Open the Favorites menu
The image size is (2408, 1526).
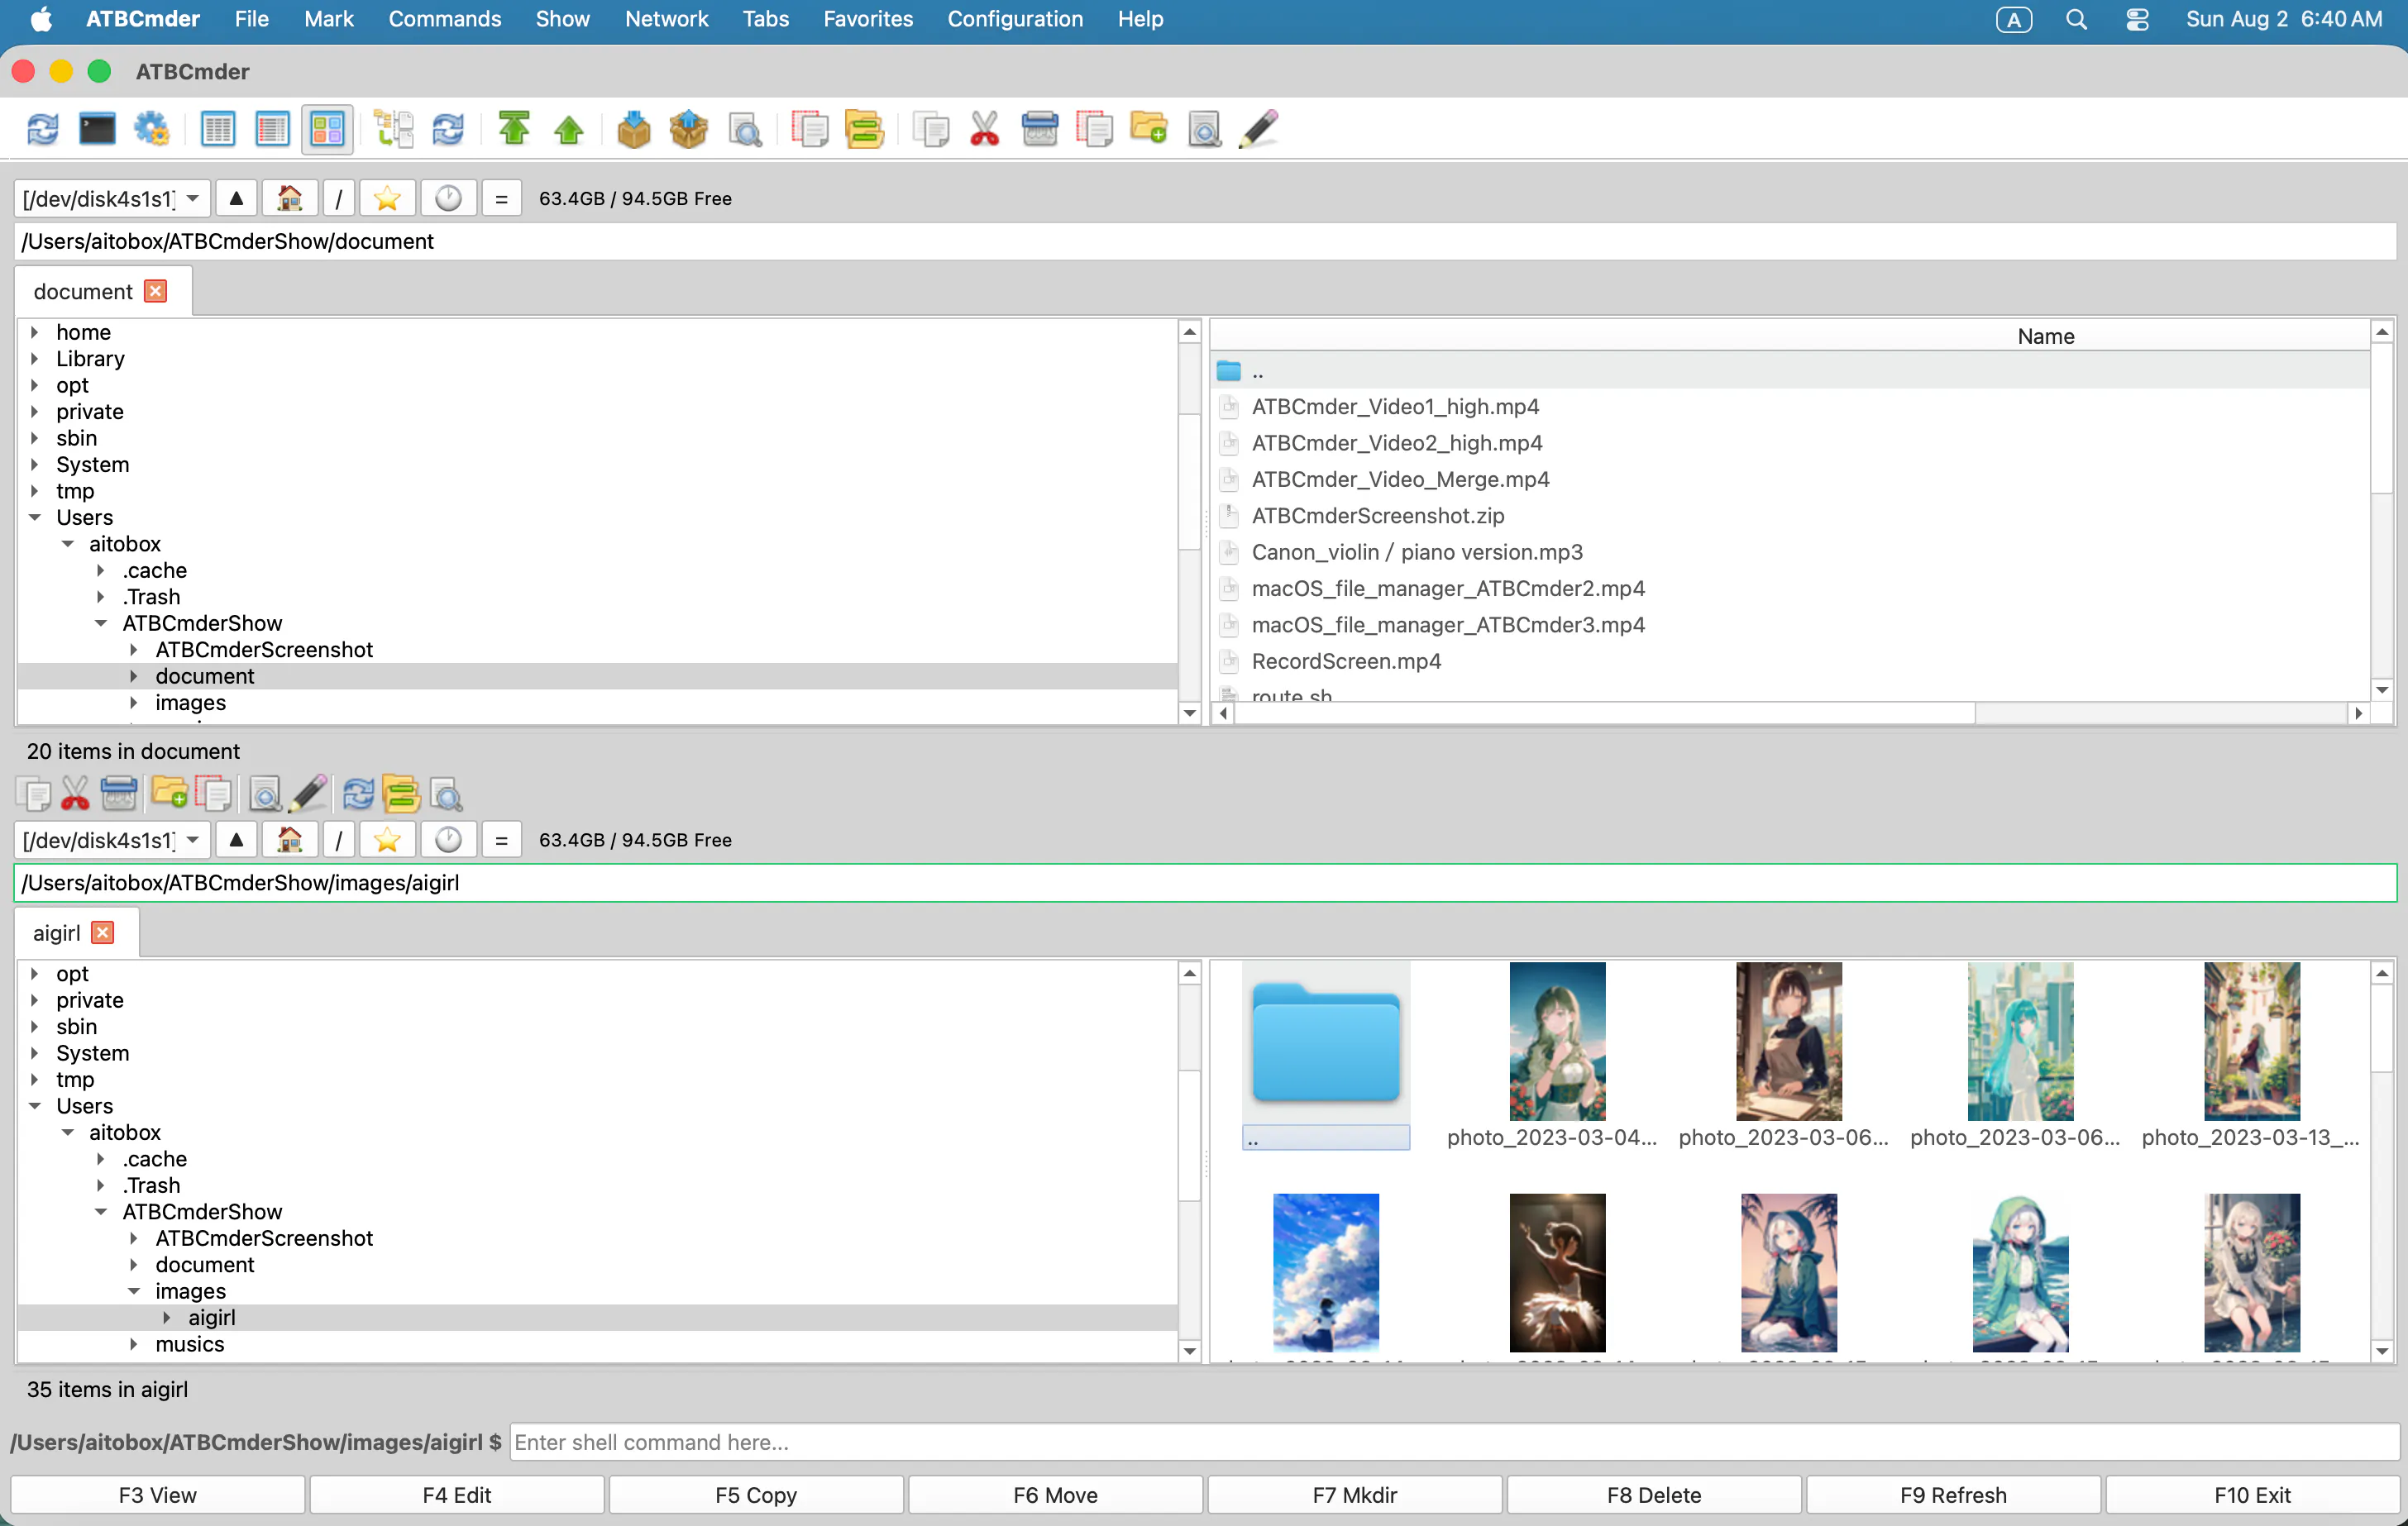click(x=868, y=19)
